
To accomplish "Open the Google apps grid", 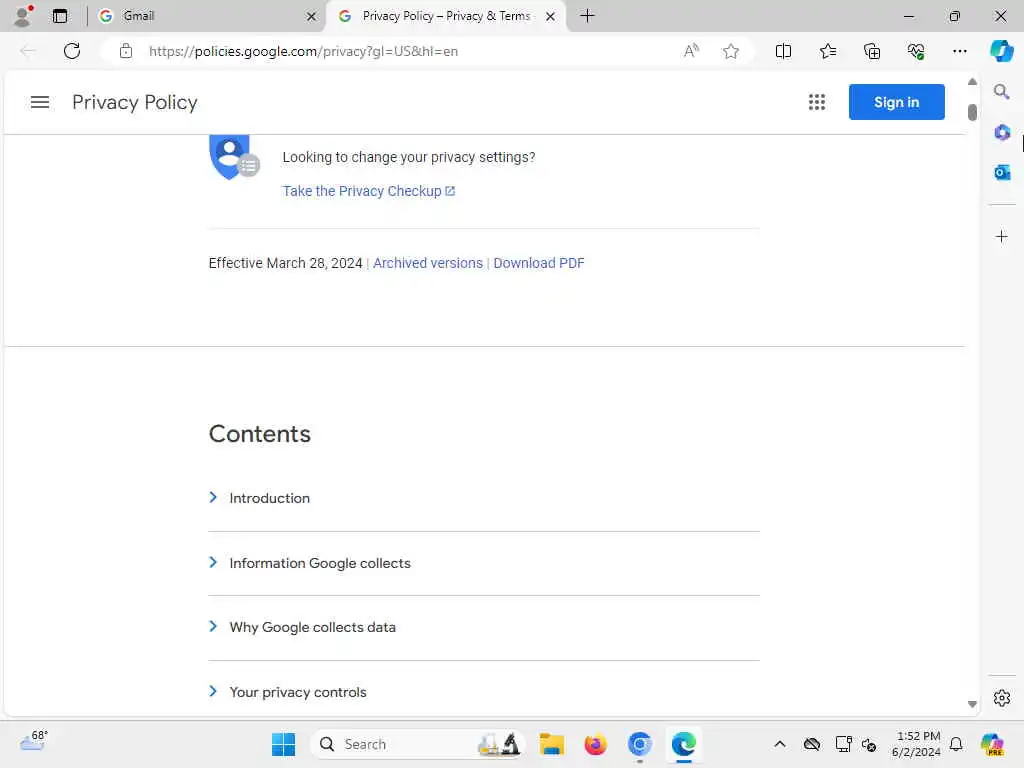I will (x=816, y=102).
